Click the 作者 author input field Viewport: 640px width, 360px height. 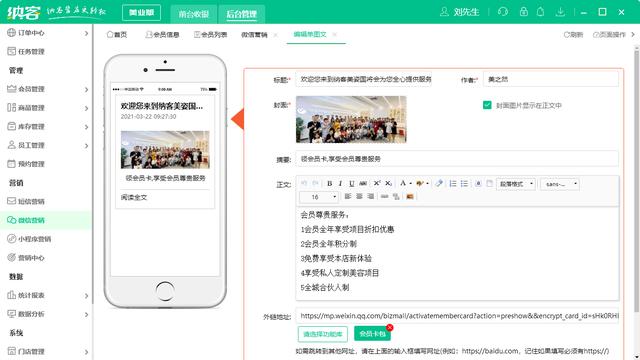tap(551, 79)
